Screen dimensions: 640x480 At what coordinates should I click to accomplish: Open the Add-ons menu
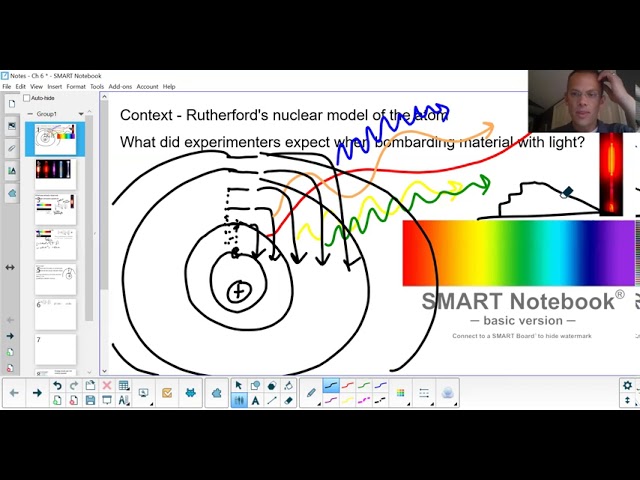point(120,87)
